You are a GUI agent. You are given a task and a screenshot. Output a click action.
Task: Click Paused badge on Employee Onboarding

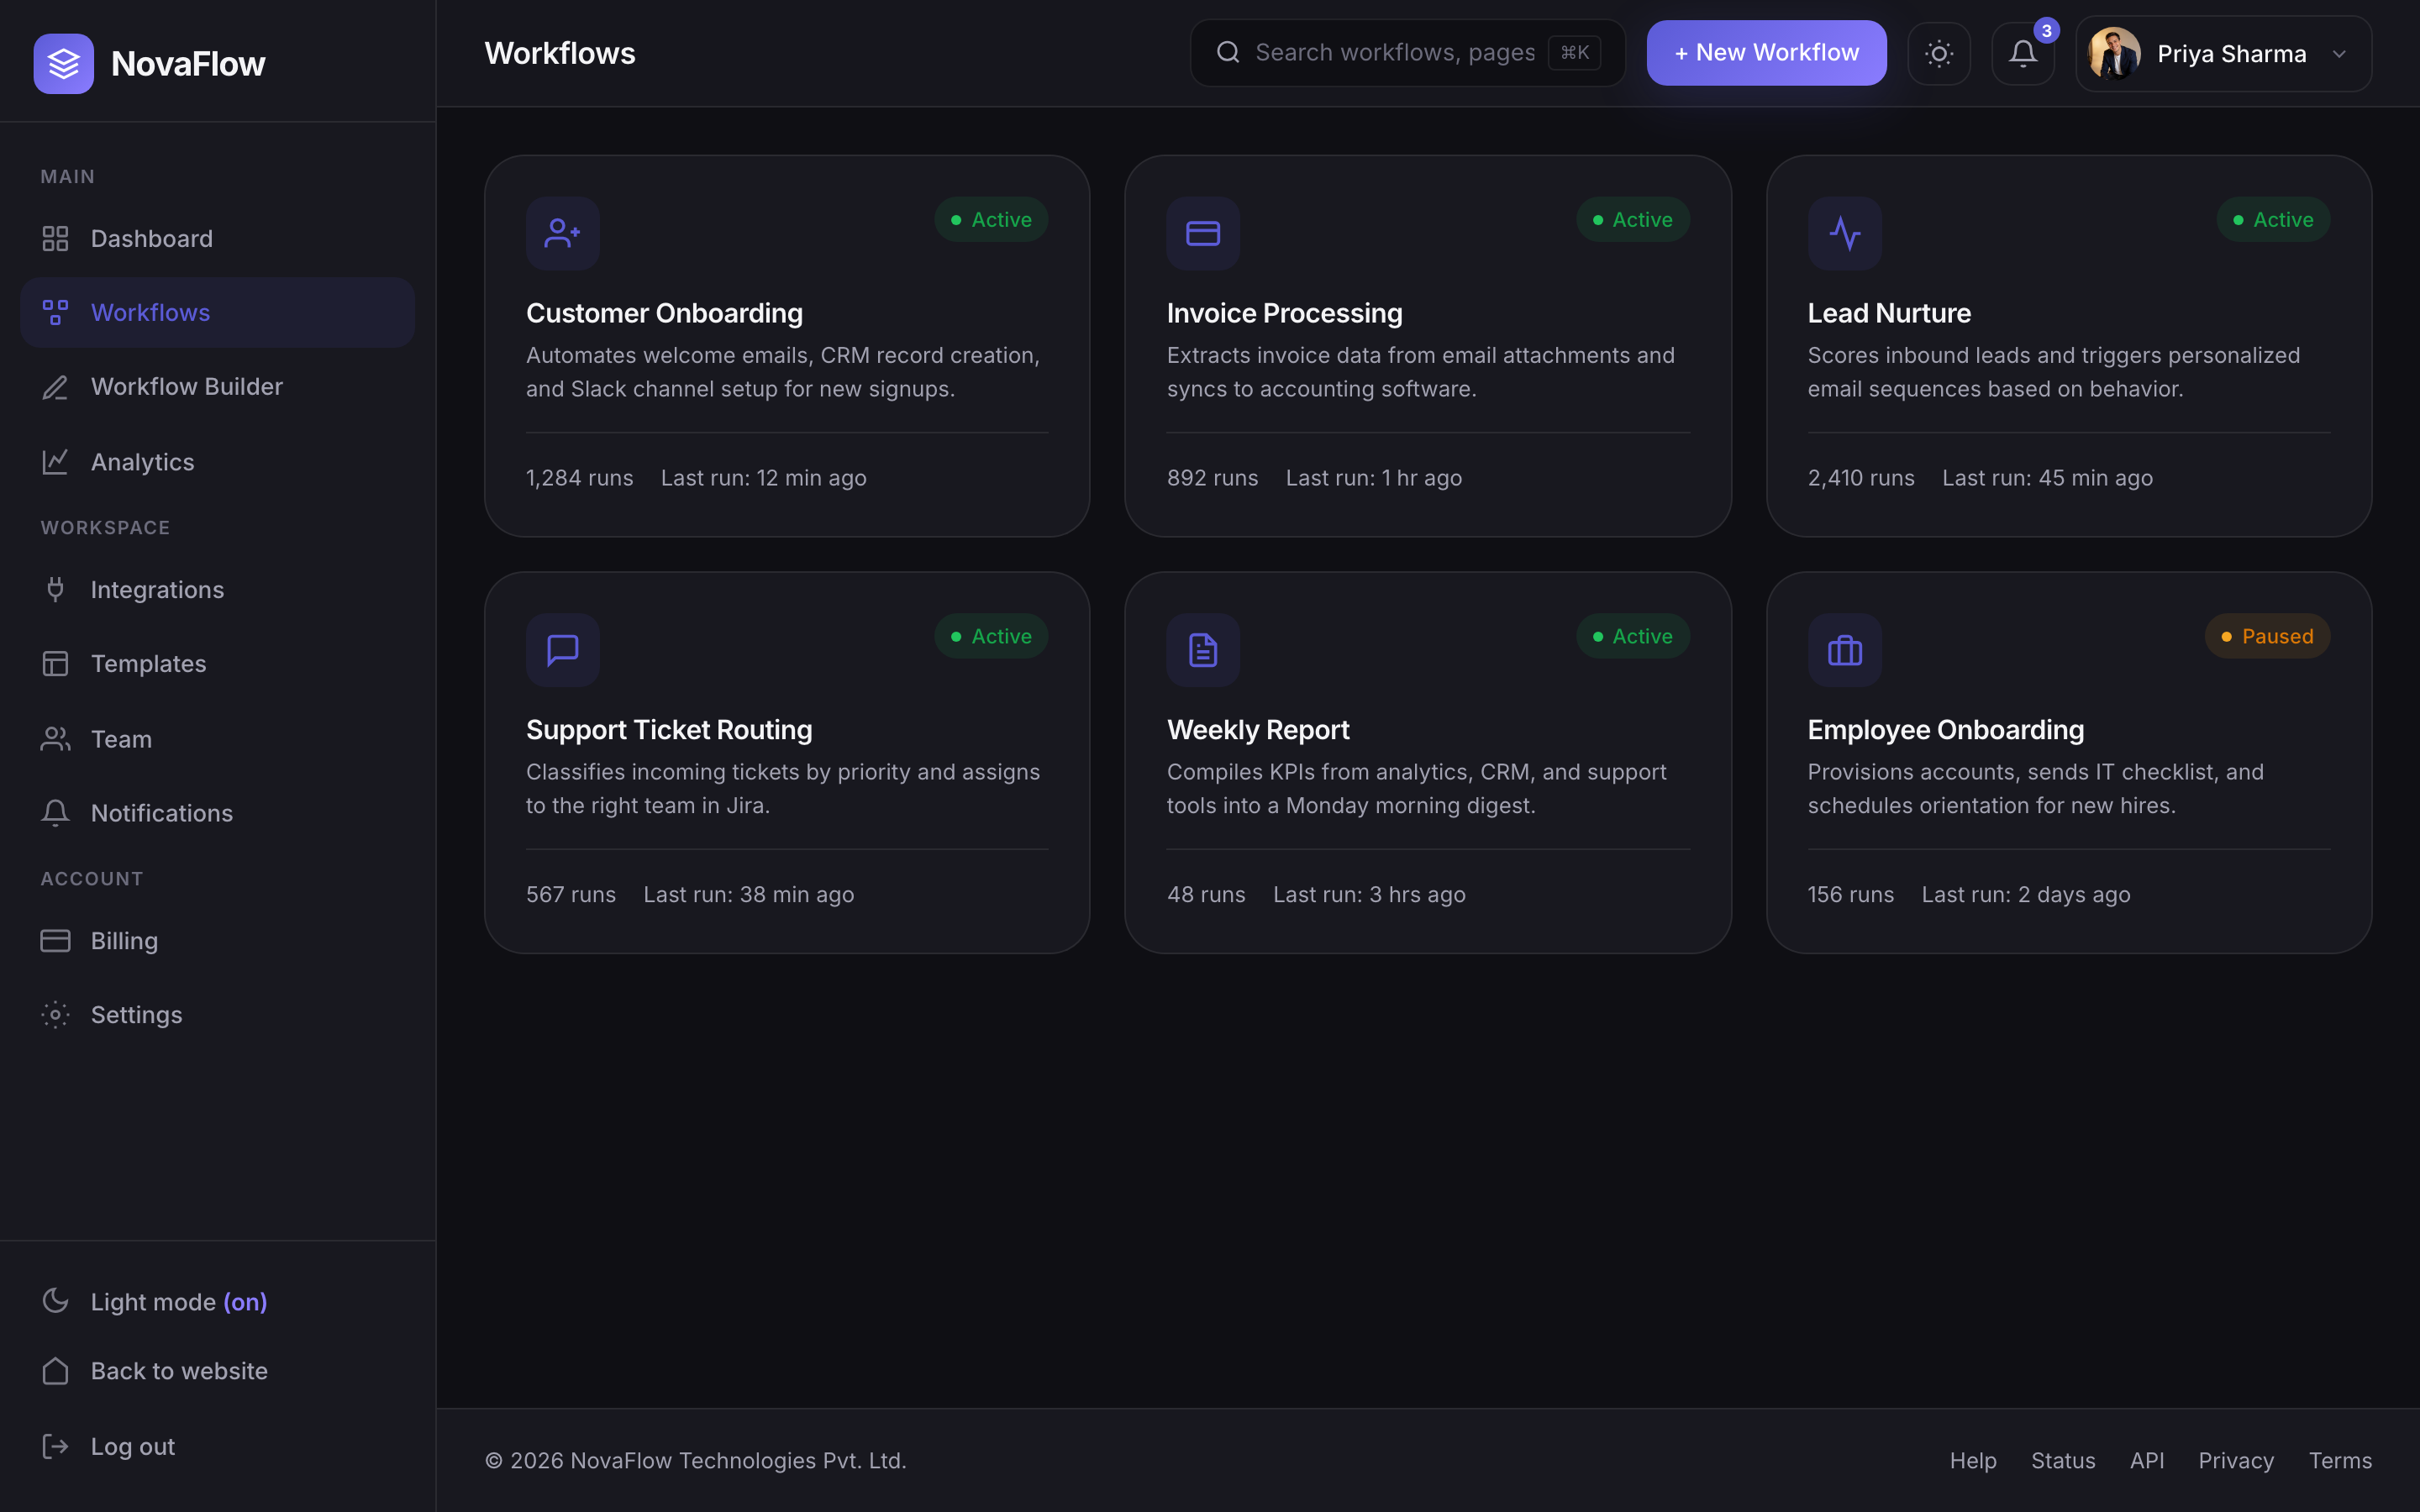(x=2267, y=636)
